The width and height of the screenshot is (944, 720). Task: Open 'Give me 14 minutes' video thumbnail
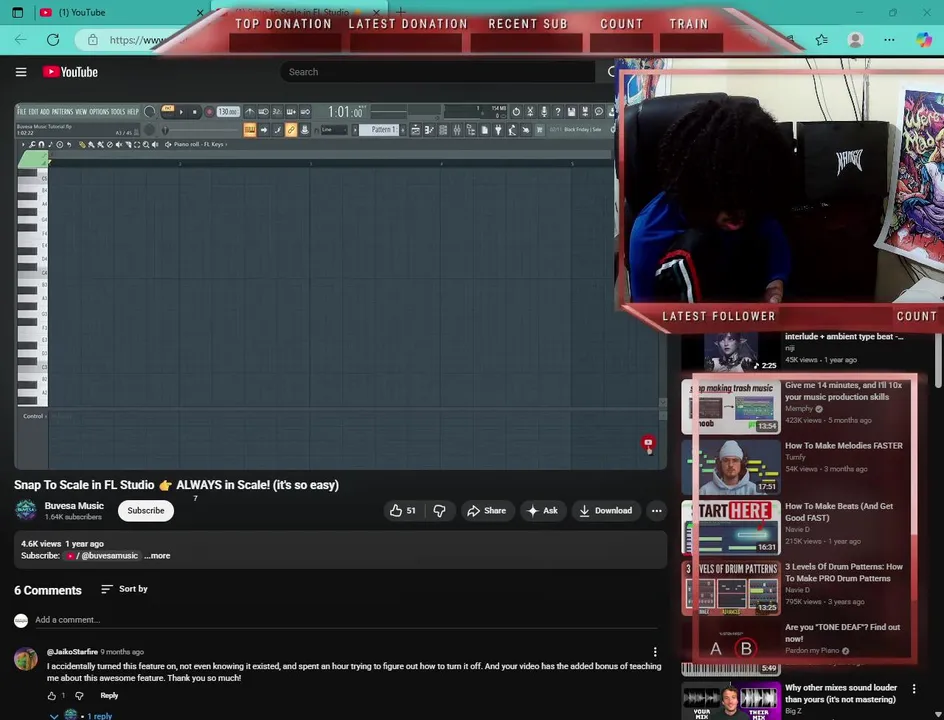tap(731, 407)
